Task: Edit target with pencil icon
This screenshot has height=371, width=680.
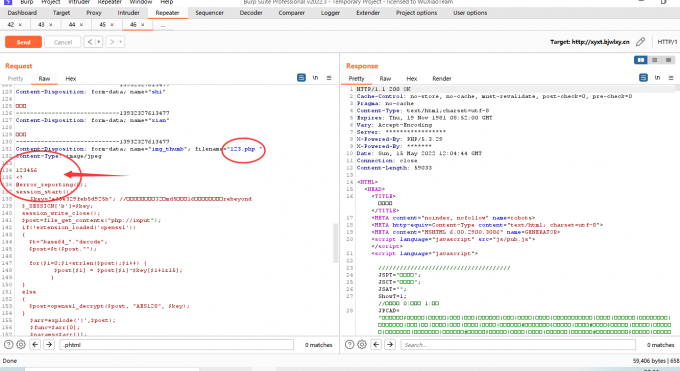Action: tap(641, 42)
